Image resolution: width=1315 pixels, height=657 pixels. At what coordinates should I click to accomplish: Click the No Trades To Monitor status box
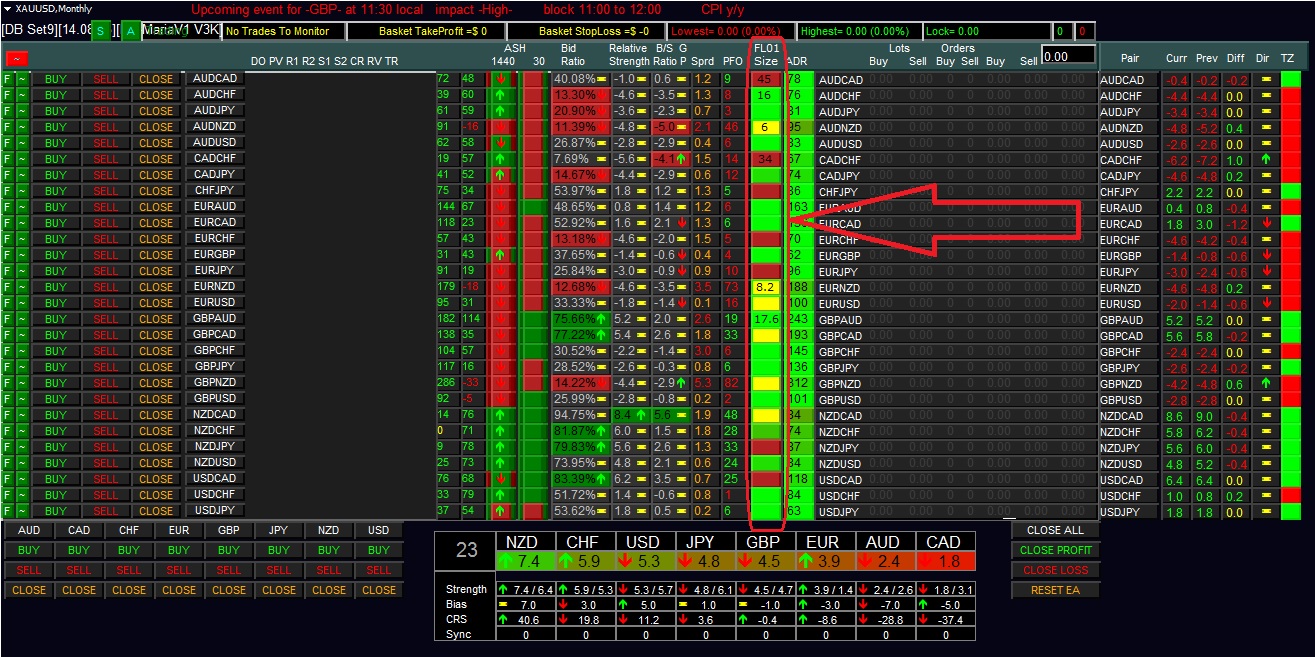[282, 32]
